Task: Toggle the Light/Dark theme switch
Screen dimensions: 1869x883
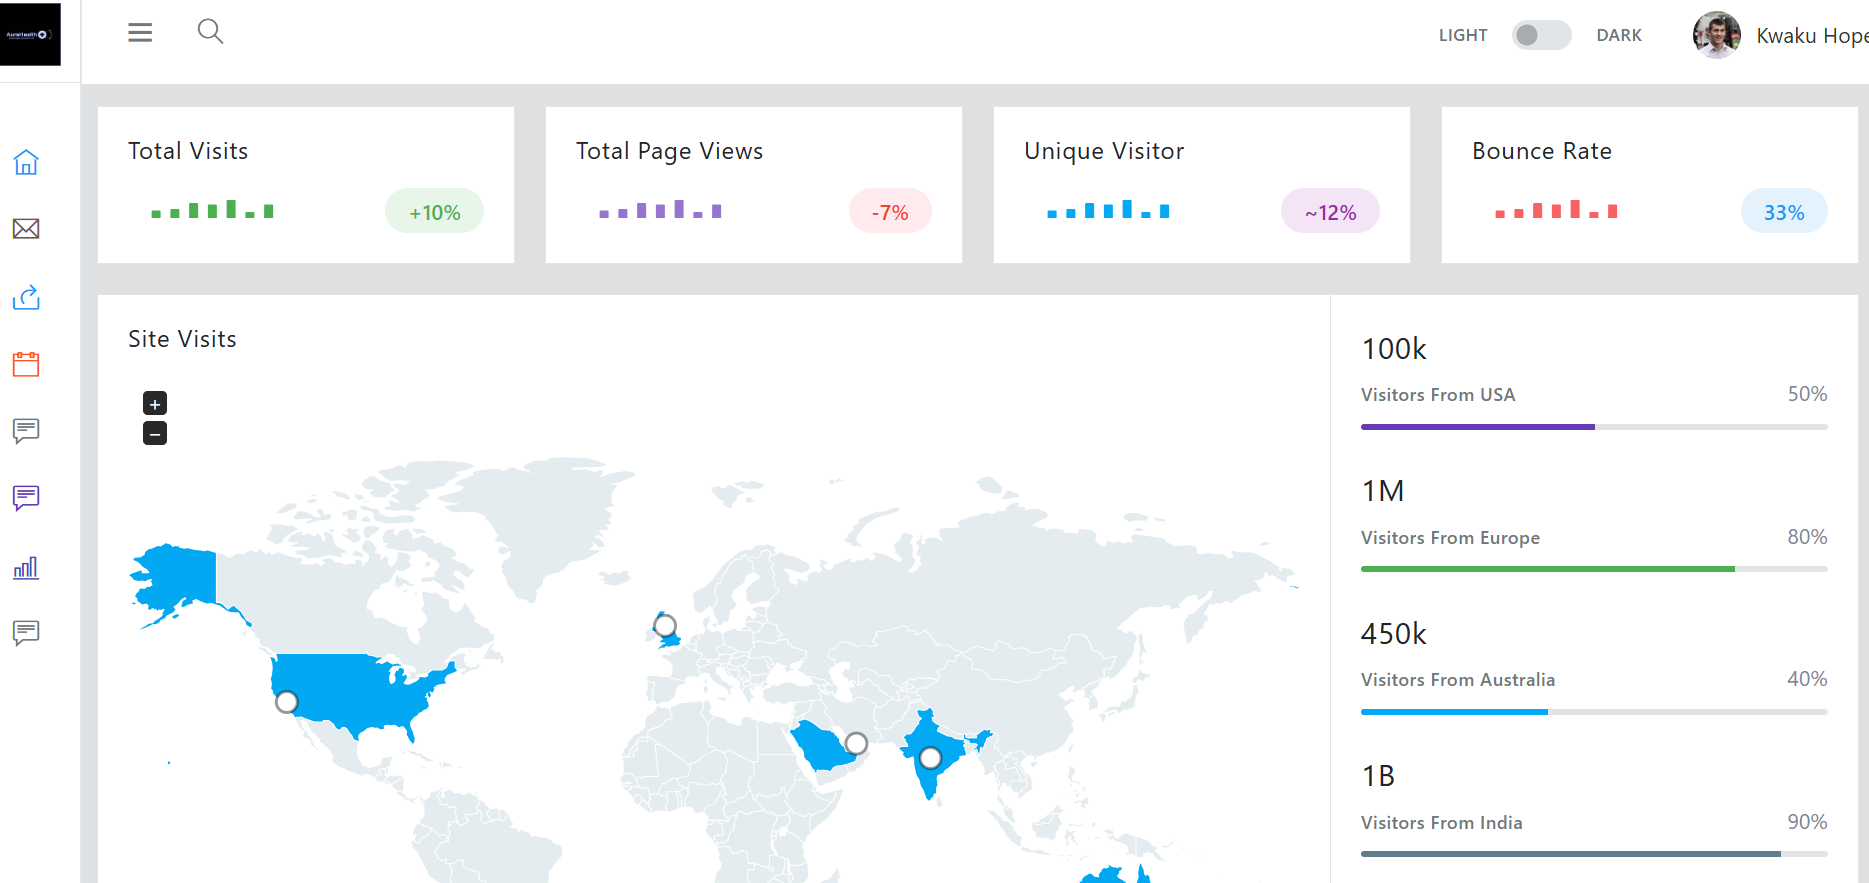Action: pyautogui.click(x=1541, y=35)
